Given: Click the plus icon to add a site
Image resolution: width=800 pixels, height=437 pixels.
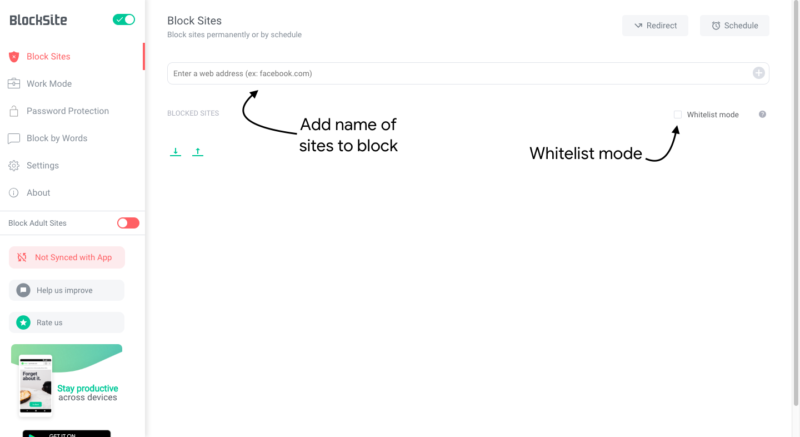Looking at the screenshot, I should [758, 73].
